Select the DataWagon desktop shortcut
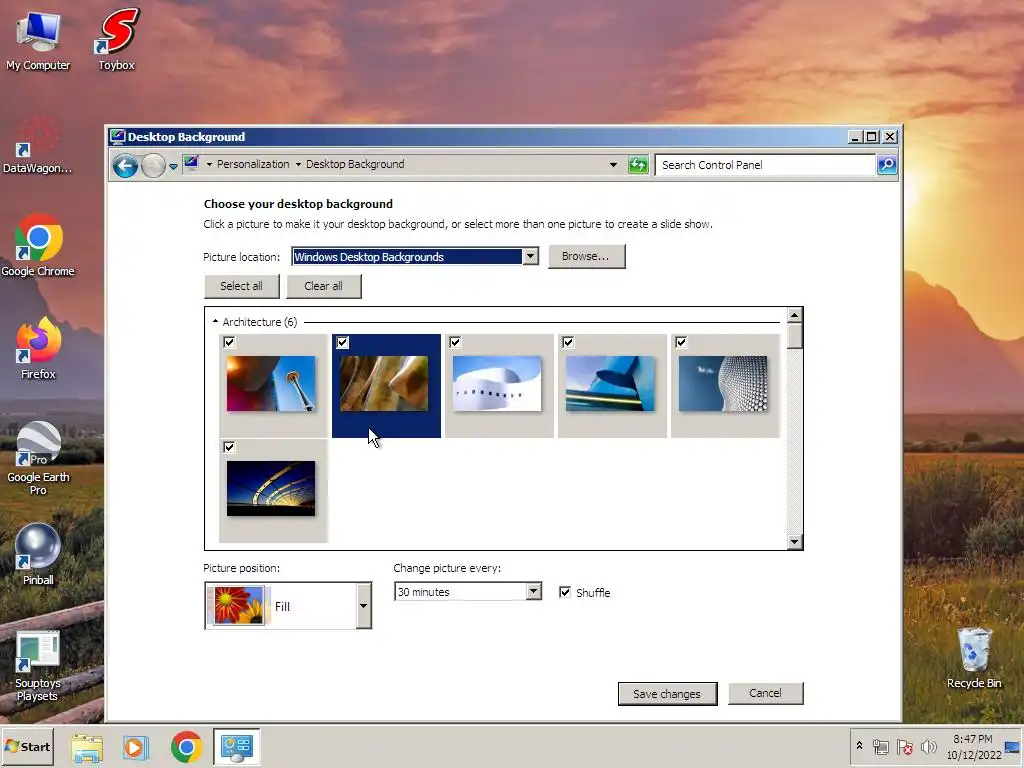The image size is (1024, 768). pyautogui.click(x=37, y=145)
